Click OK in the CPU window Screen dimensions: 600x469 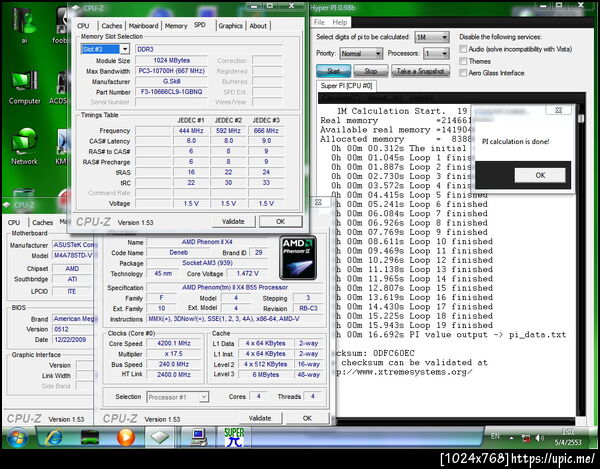pyautogui.click(x=307, y=419)
